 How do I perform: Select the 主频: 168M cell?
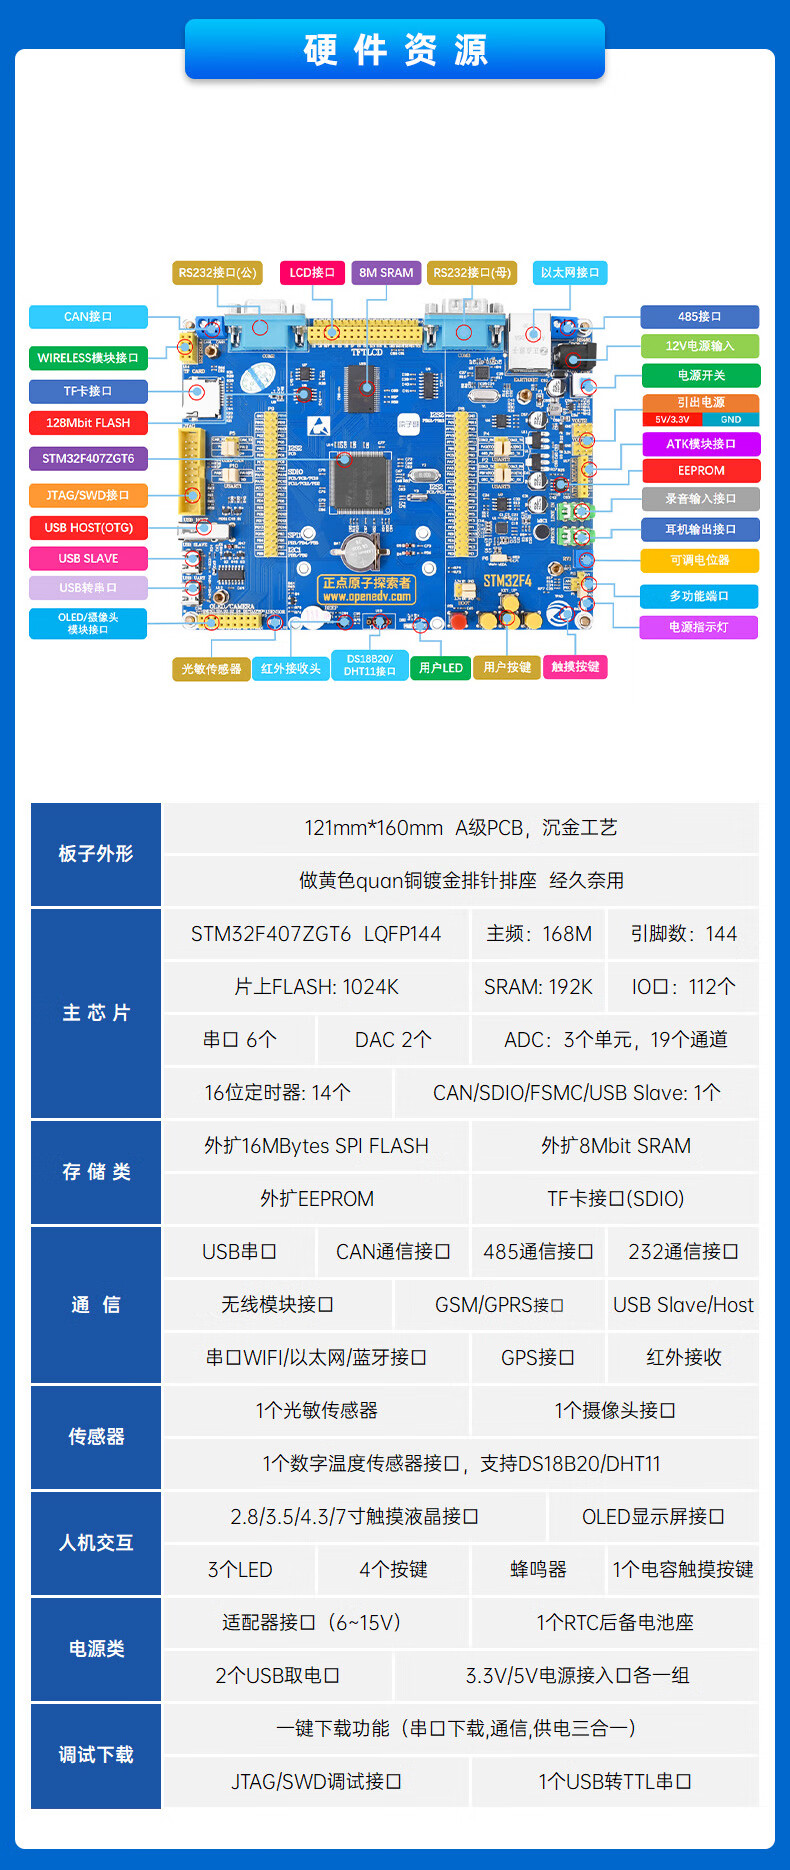(539, 934)
